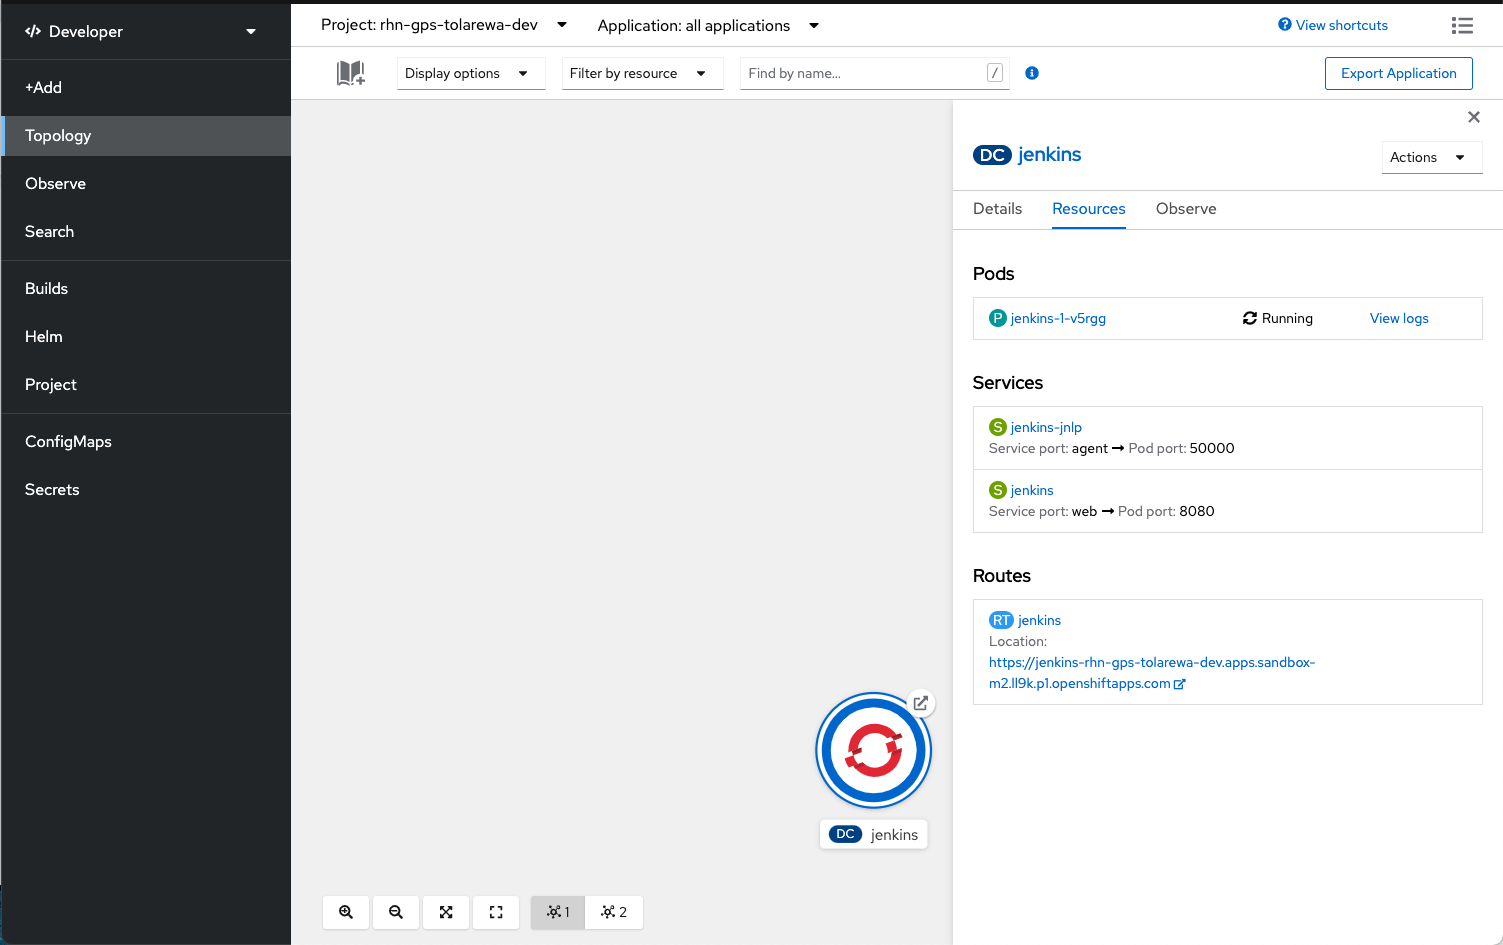Image resolution: width=1503 pixels, height=945 pixels.
Task: Switch to list view icon
Action: (x=1462, y=25)
